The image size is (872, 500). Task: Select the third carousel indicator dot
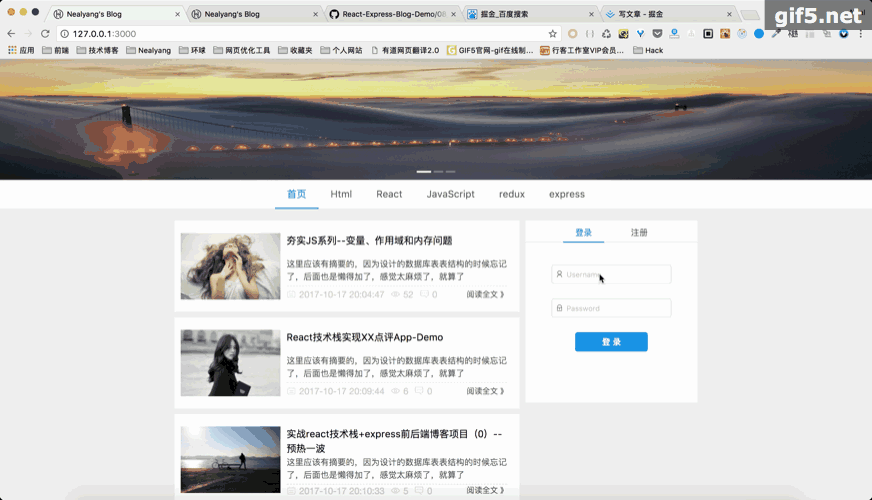click(x=450, y=172)
